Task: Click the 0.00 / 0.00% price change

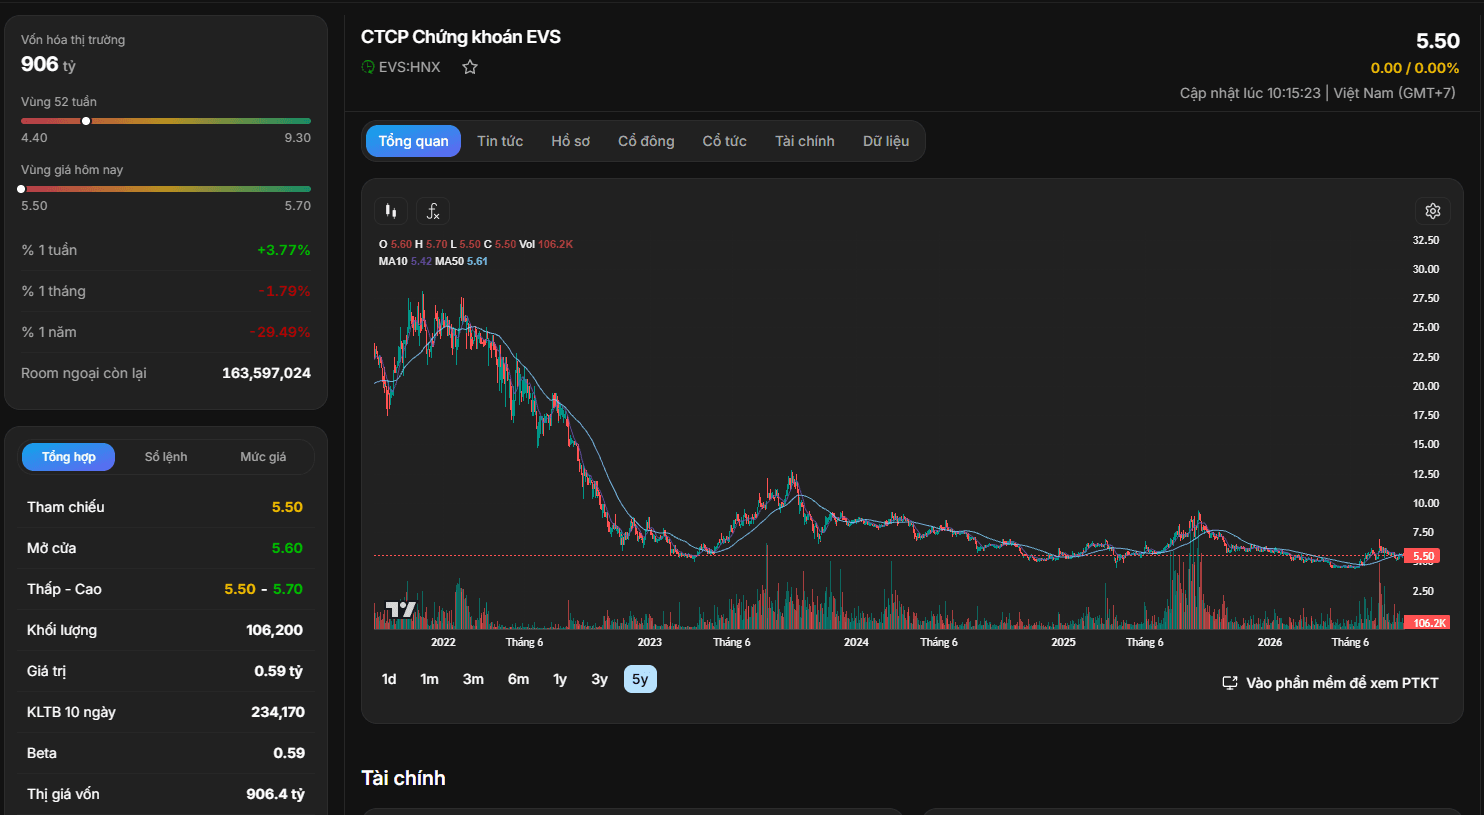Action: (x=1415, y=68)
